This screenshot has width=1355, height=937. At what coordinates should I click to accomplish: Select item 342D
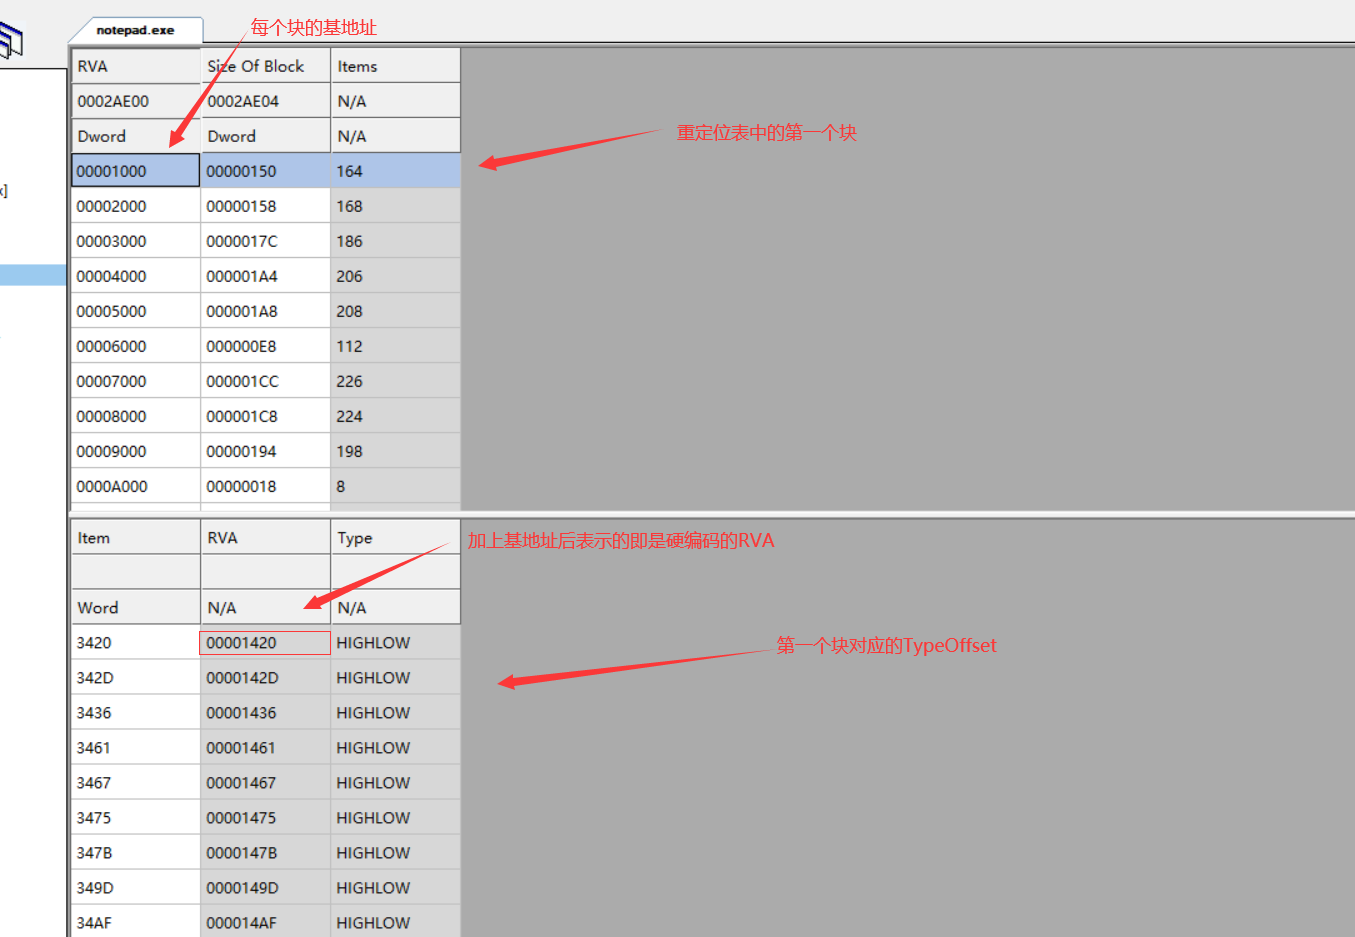click(x=136, y=677)
